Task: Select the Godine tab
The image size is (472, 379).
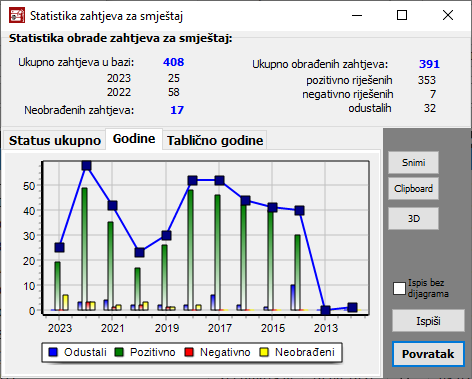Action: click(x=134, y=139)
